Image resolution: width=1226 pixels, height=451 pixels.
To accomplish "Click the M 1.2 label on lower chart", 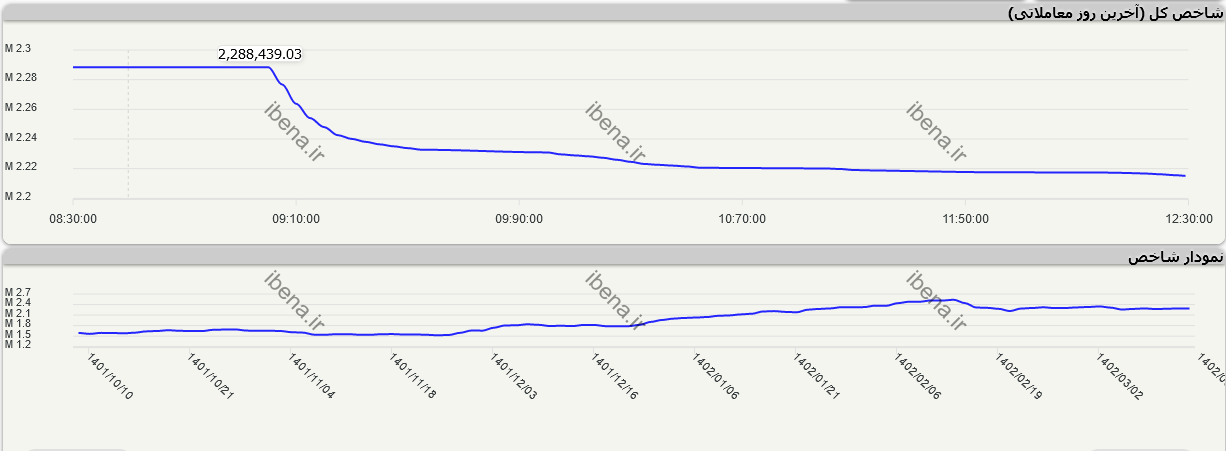I will click(18, 344).
